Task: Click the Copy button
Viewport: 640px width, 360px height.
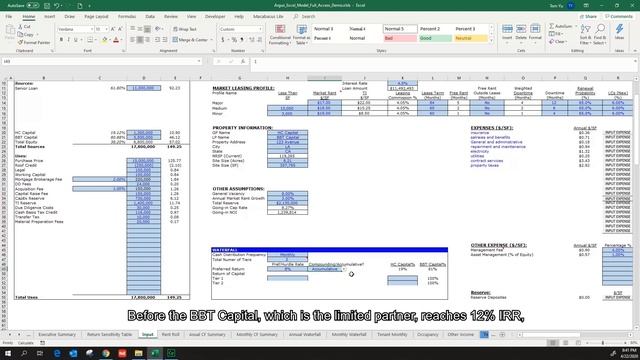Action: click(25, 34)
